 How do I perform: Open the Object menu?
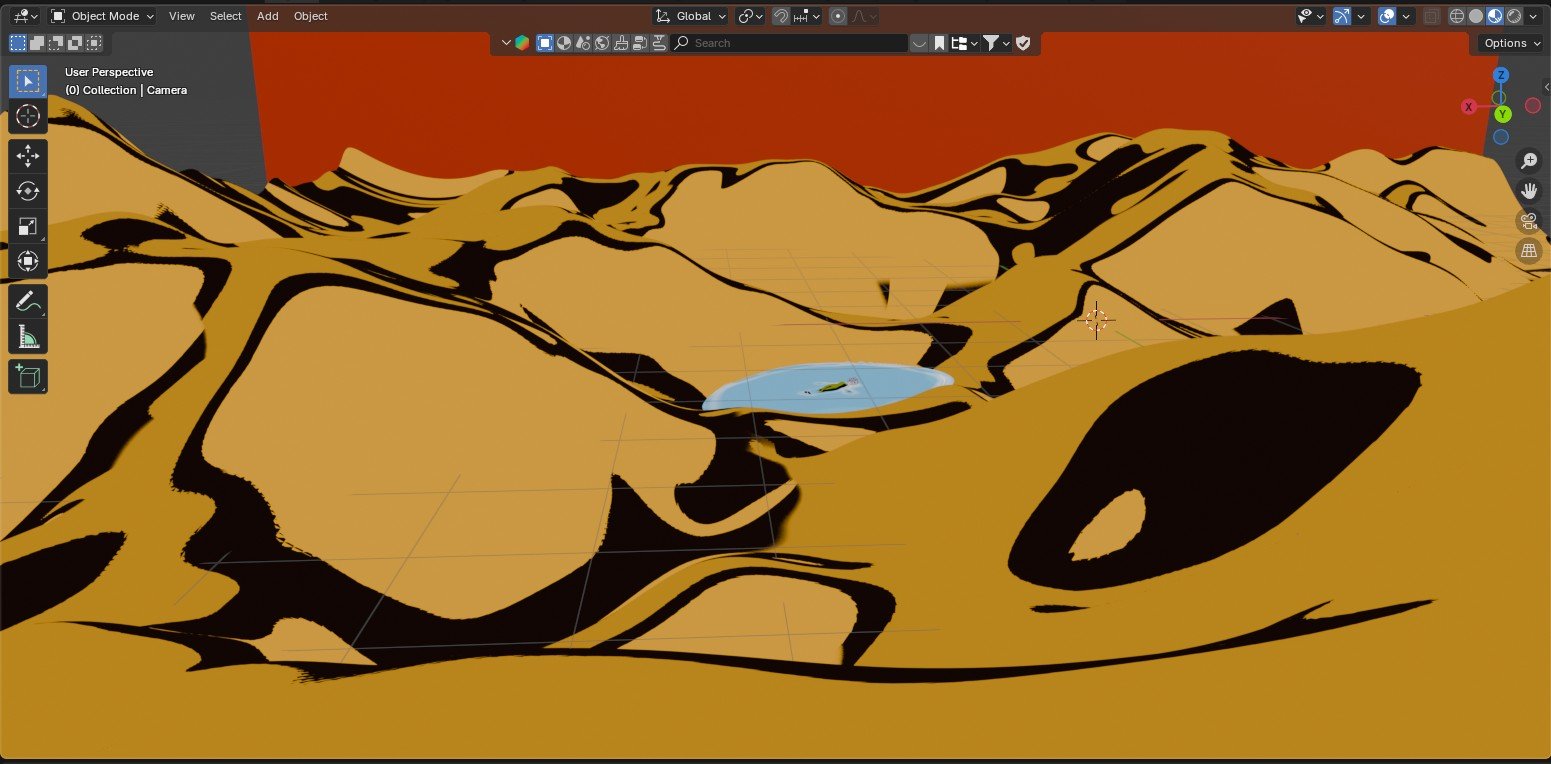311,16
